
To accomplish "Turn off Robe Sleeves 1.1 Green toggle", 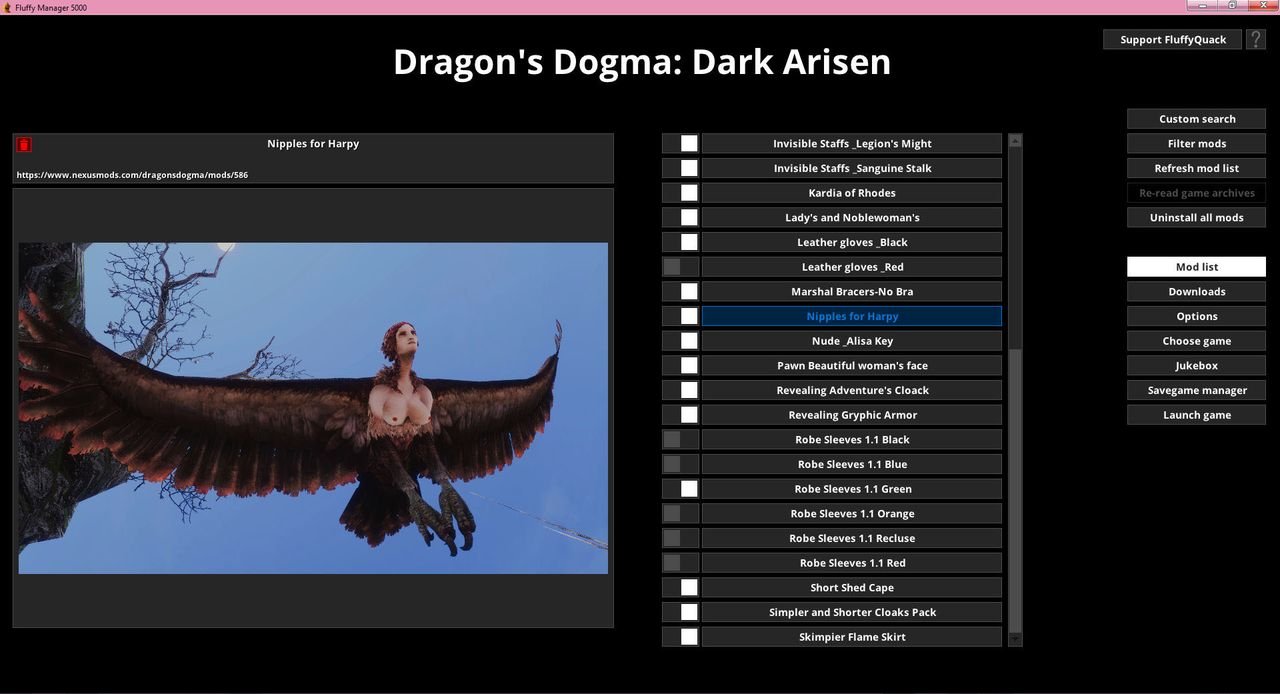I will (x=680, y=489).
